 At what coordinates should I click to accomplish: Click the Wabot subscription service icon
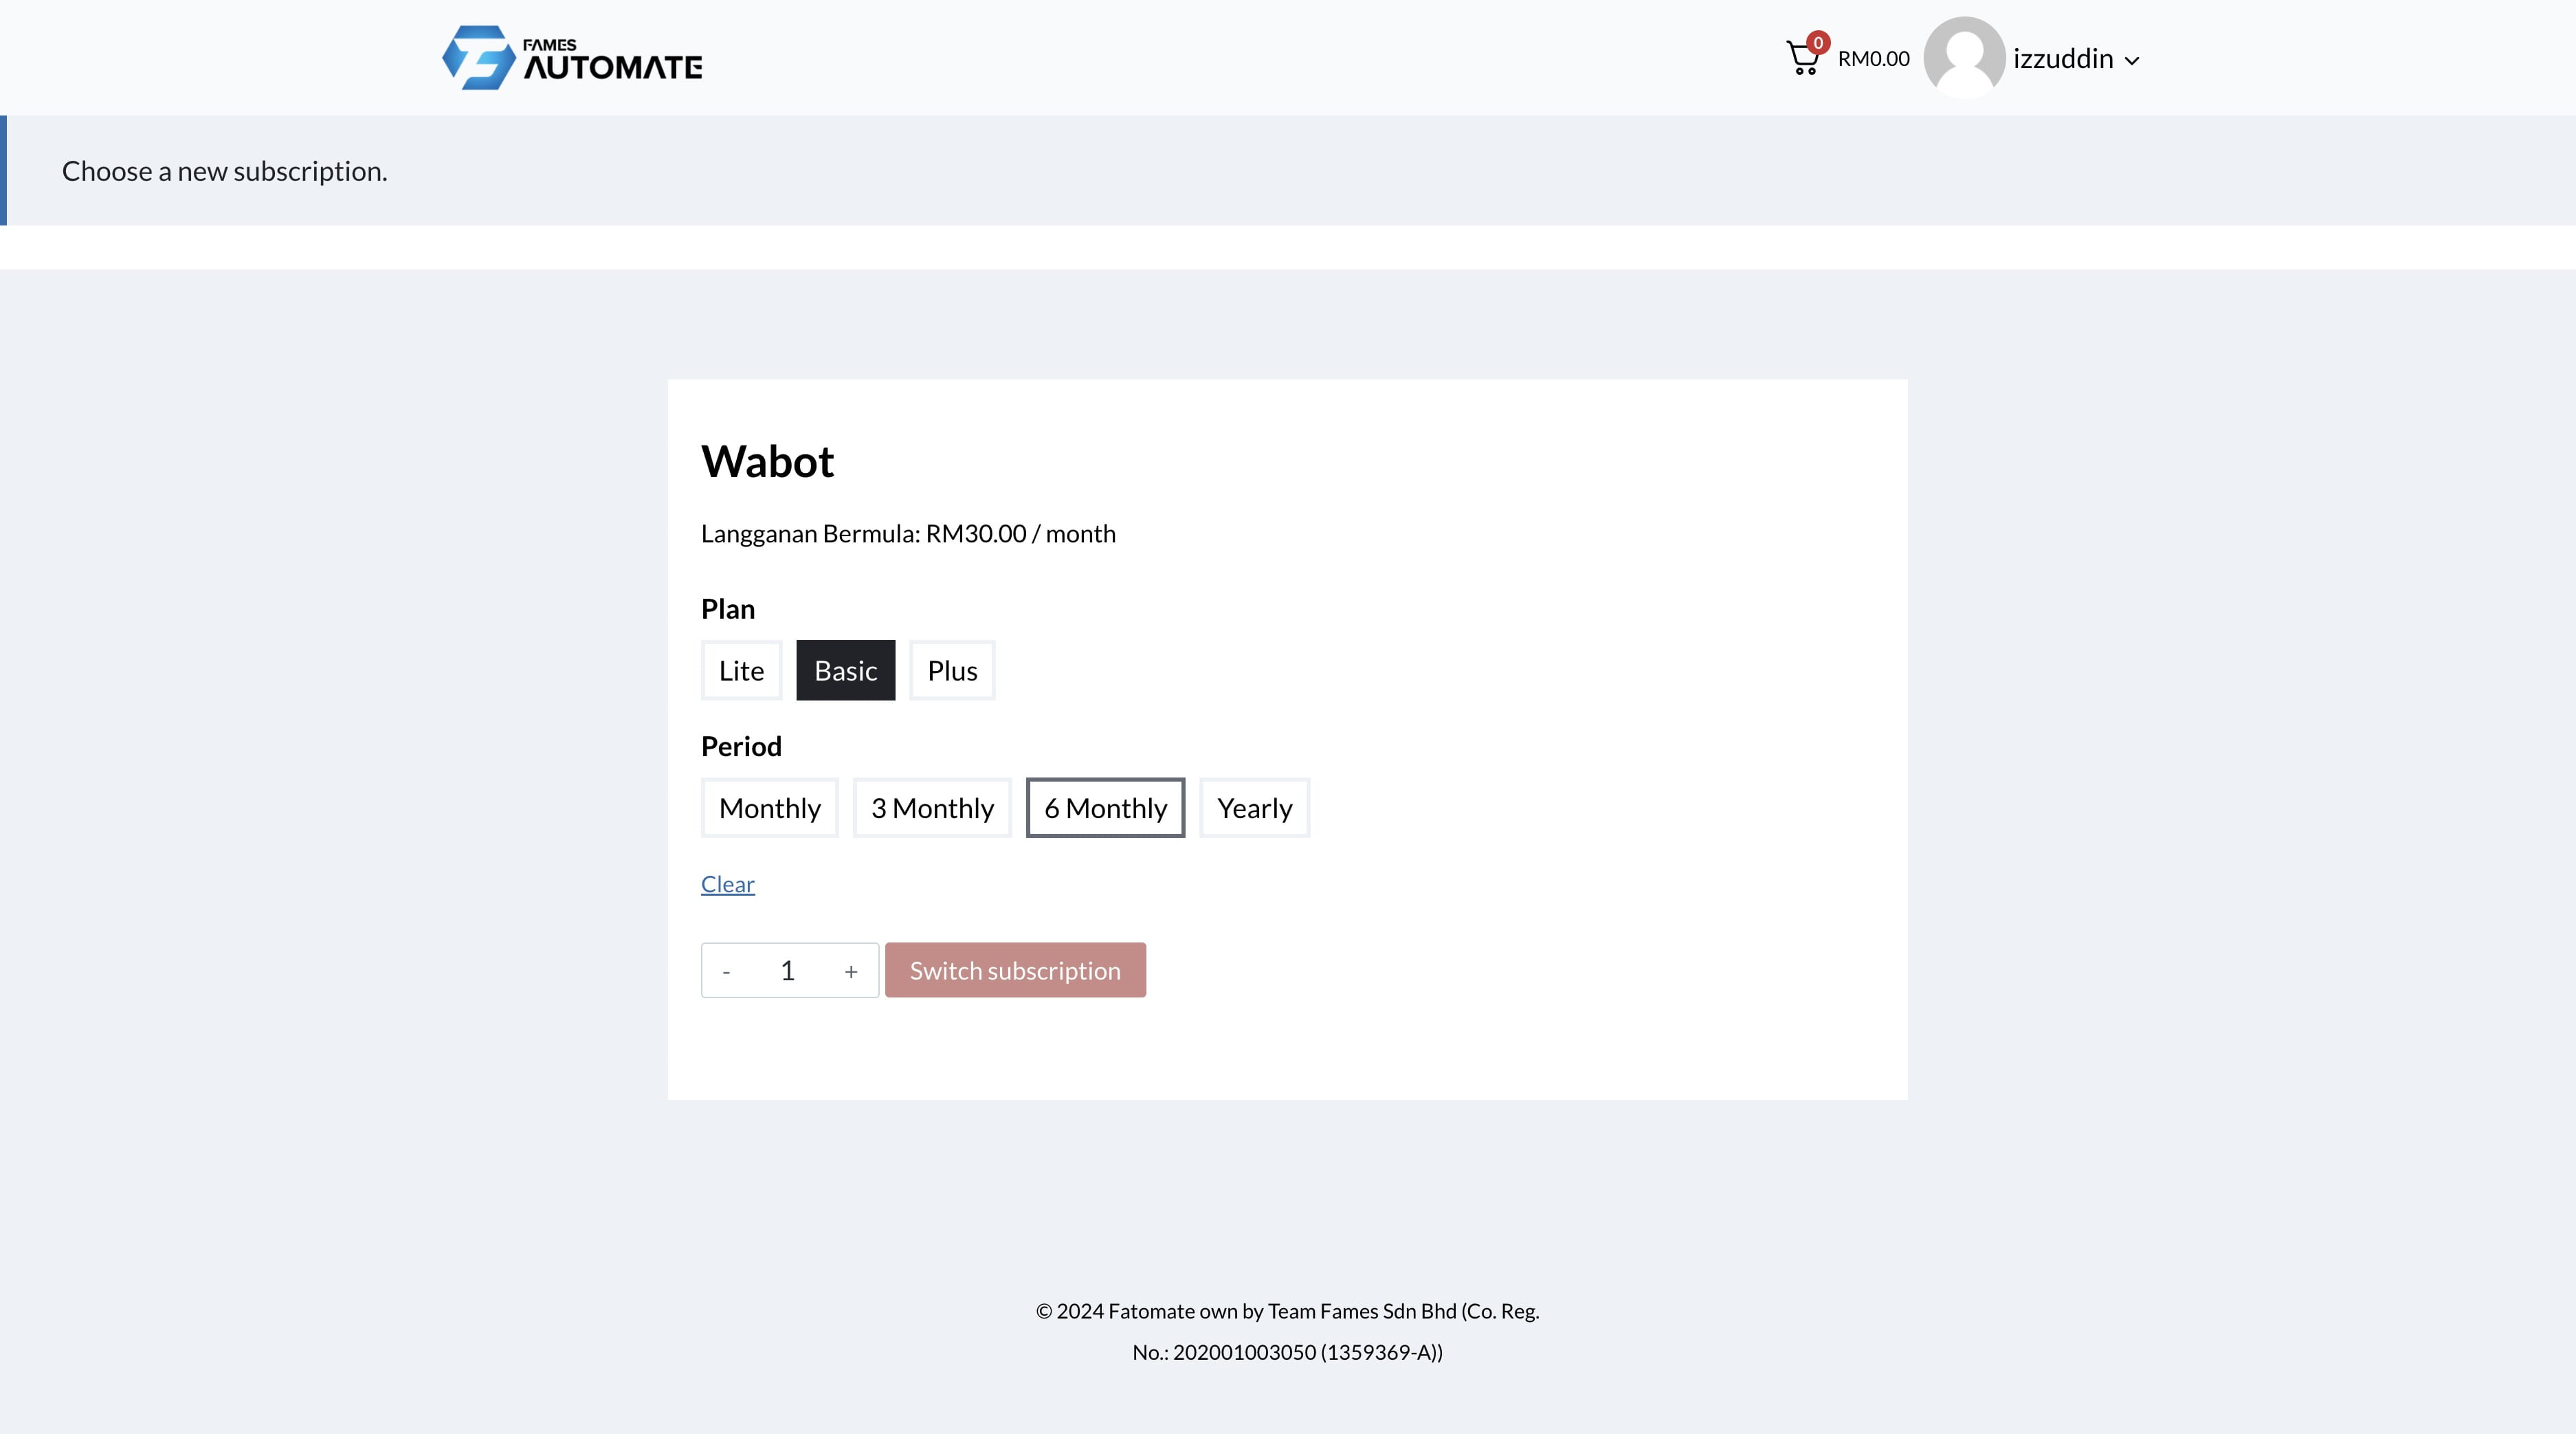point(768,461)
